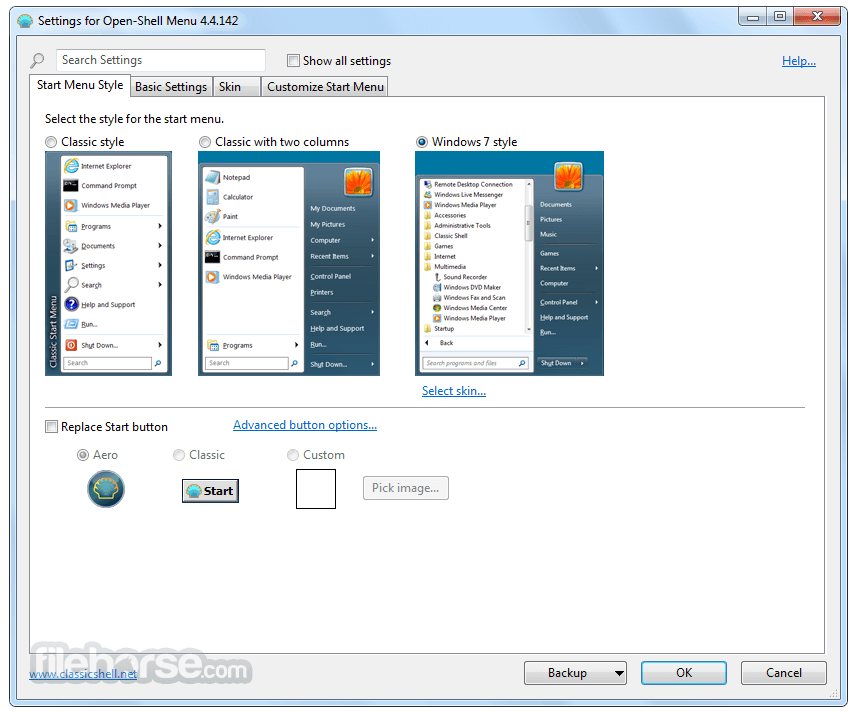Click the flower user picture in Windows 7 preview

point(568,177)
